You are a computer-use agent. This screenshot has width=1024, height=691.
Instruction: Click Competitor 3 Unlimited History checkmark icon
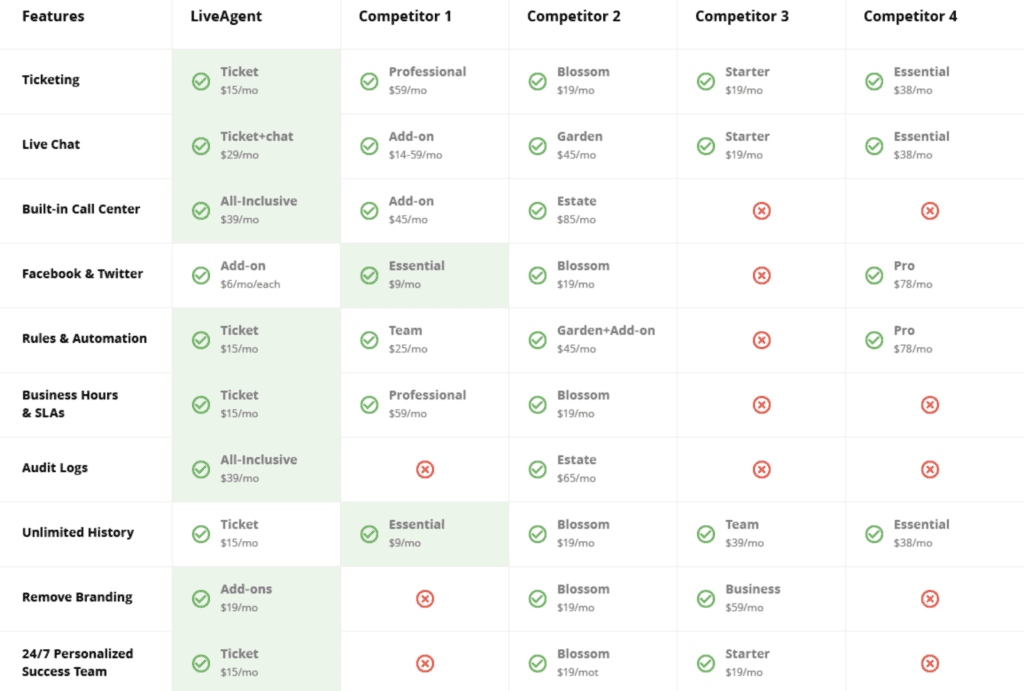(706, 534)
